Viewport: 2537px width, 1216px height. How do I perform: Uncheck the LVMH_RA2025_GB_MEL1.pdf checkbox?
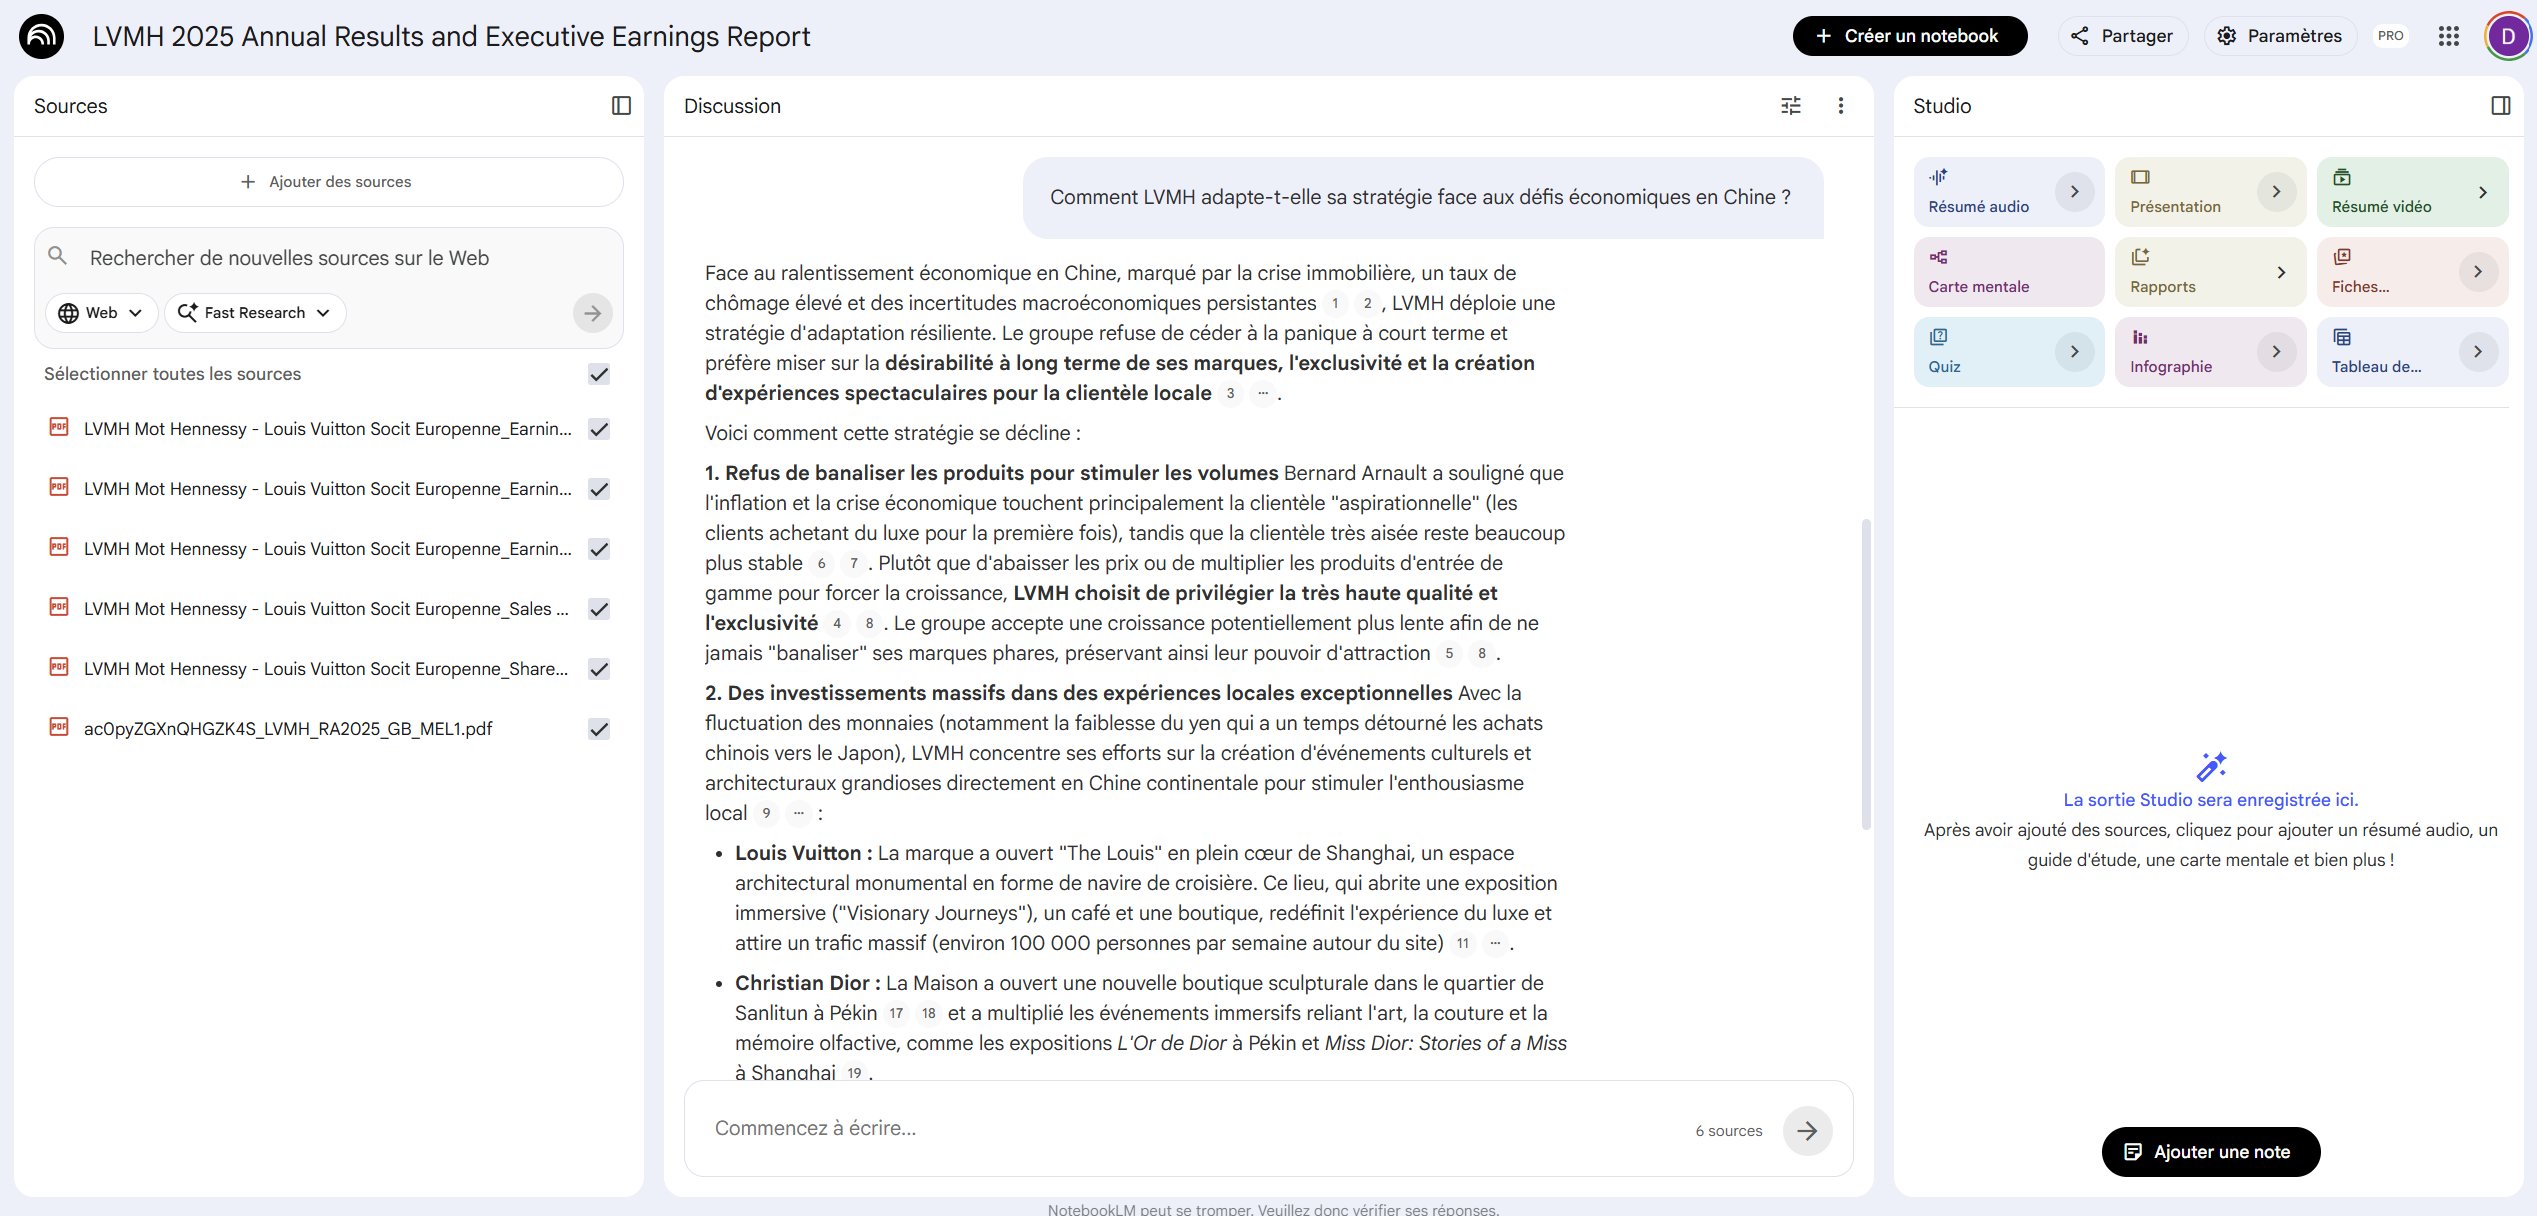[x=599, y=729]
